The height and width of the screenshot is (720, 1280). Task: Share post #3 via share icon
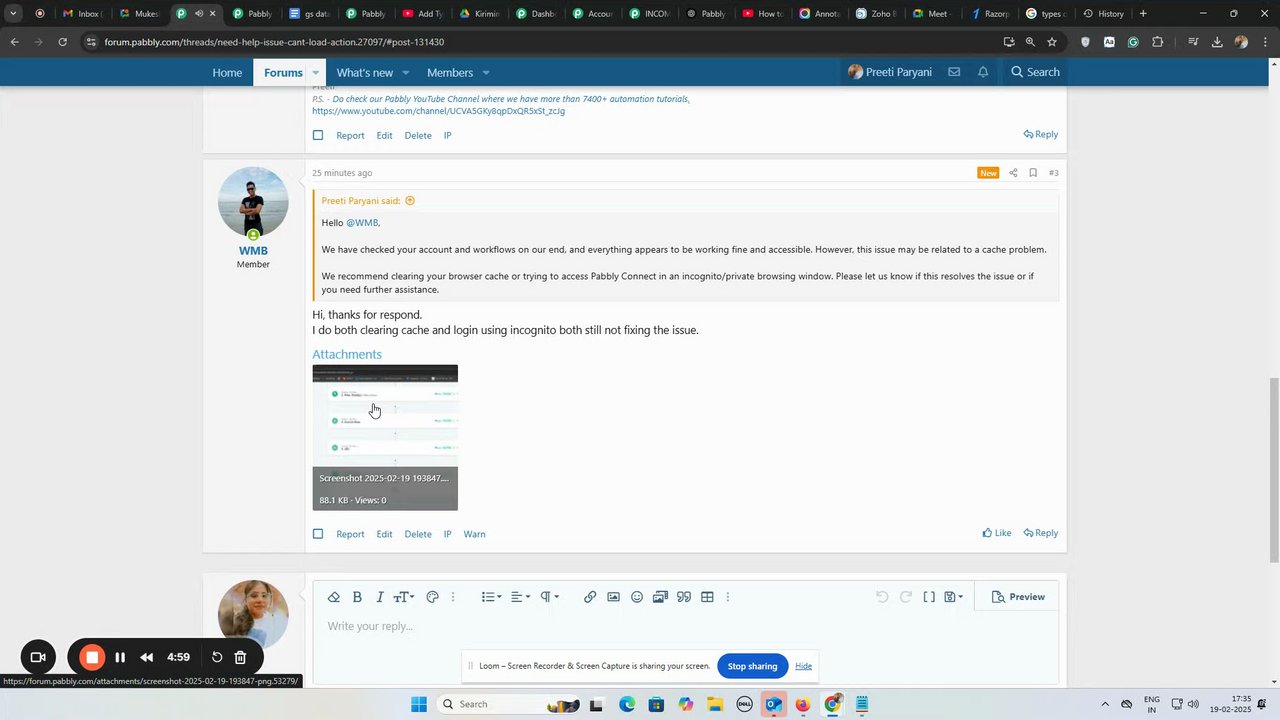(1013, 173)
